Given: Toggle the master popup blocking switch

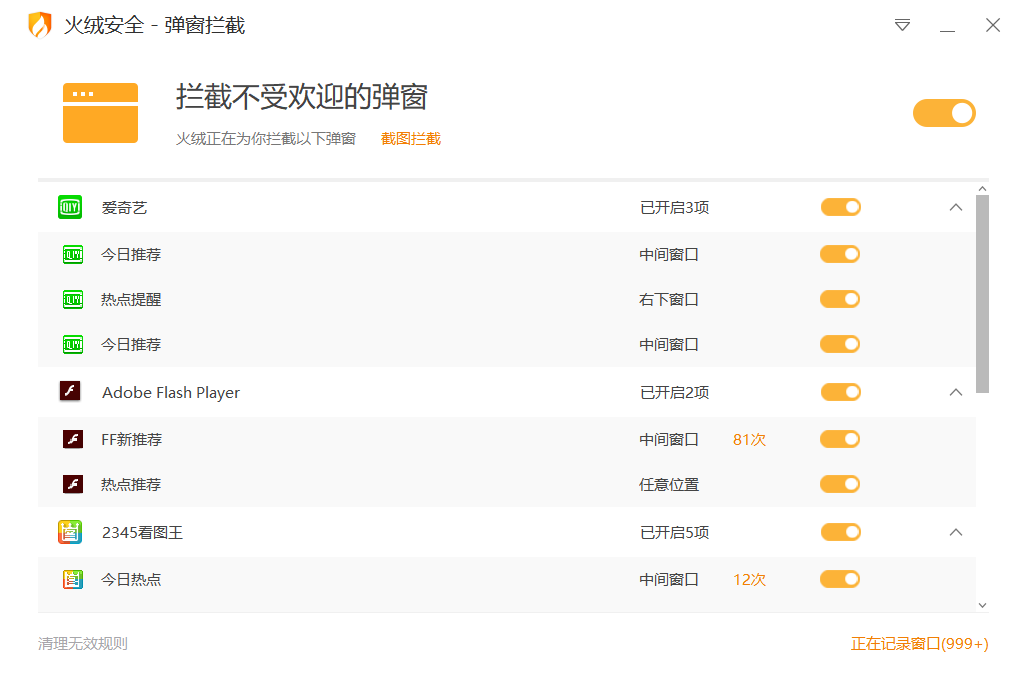Looking at the screenshot, I should [944, 113].
